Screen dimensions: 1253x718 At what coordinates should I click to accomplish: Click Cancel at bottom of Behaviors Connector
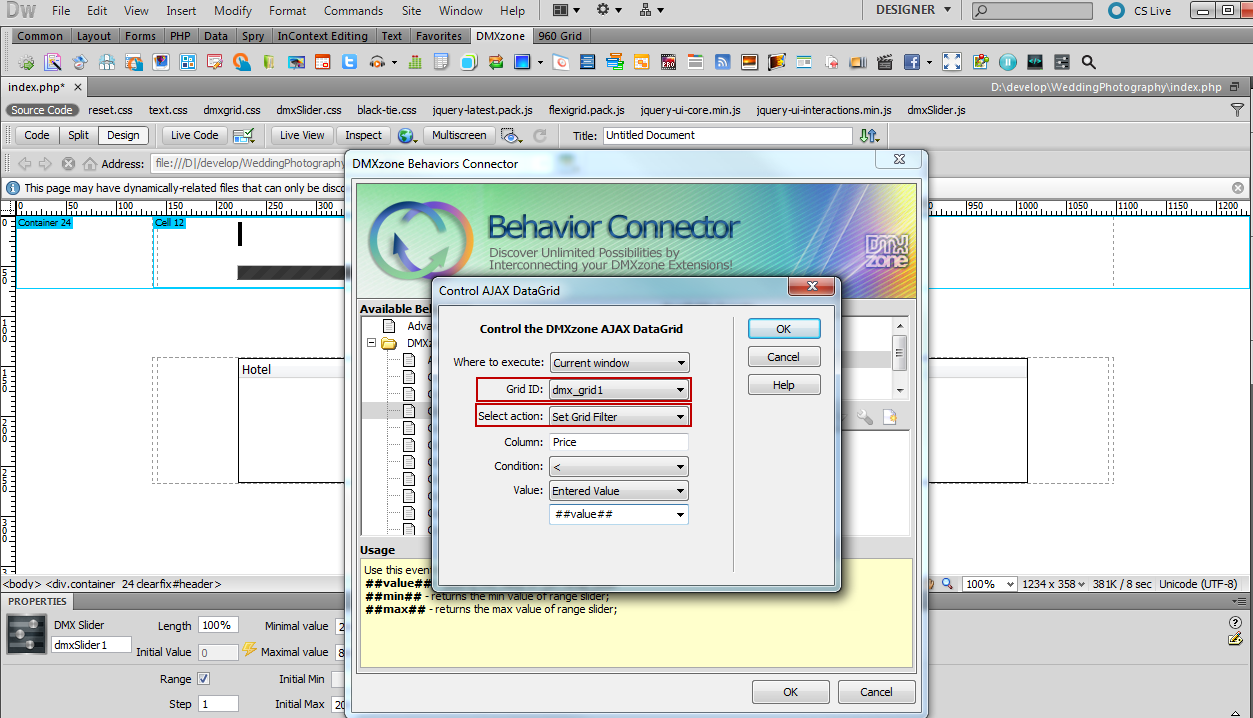click(876, 692)
